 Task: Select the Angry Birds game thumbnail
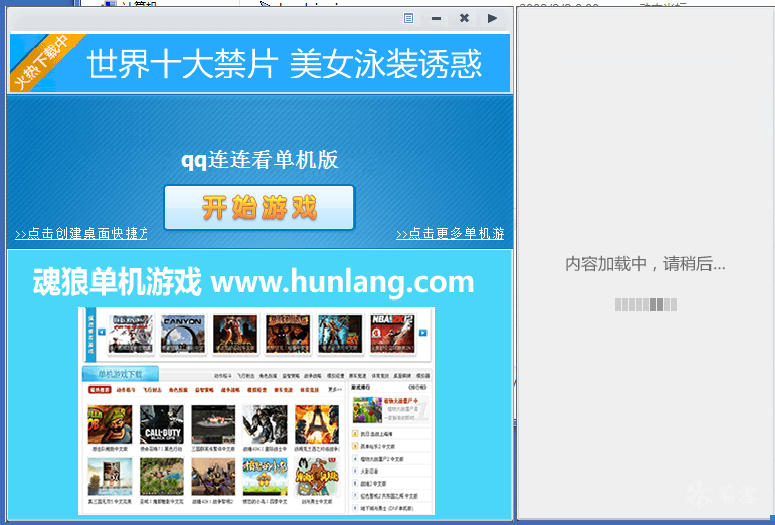[264, 476]
